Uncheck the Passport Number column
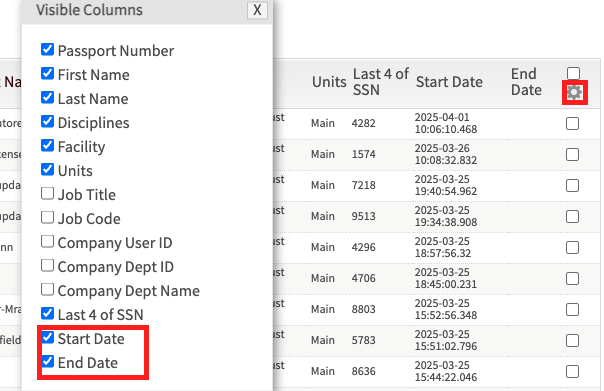This screenshot has height=391, width=604. click(x=47, y=50)
